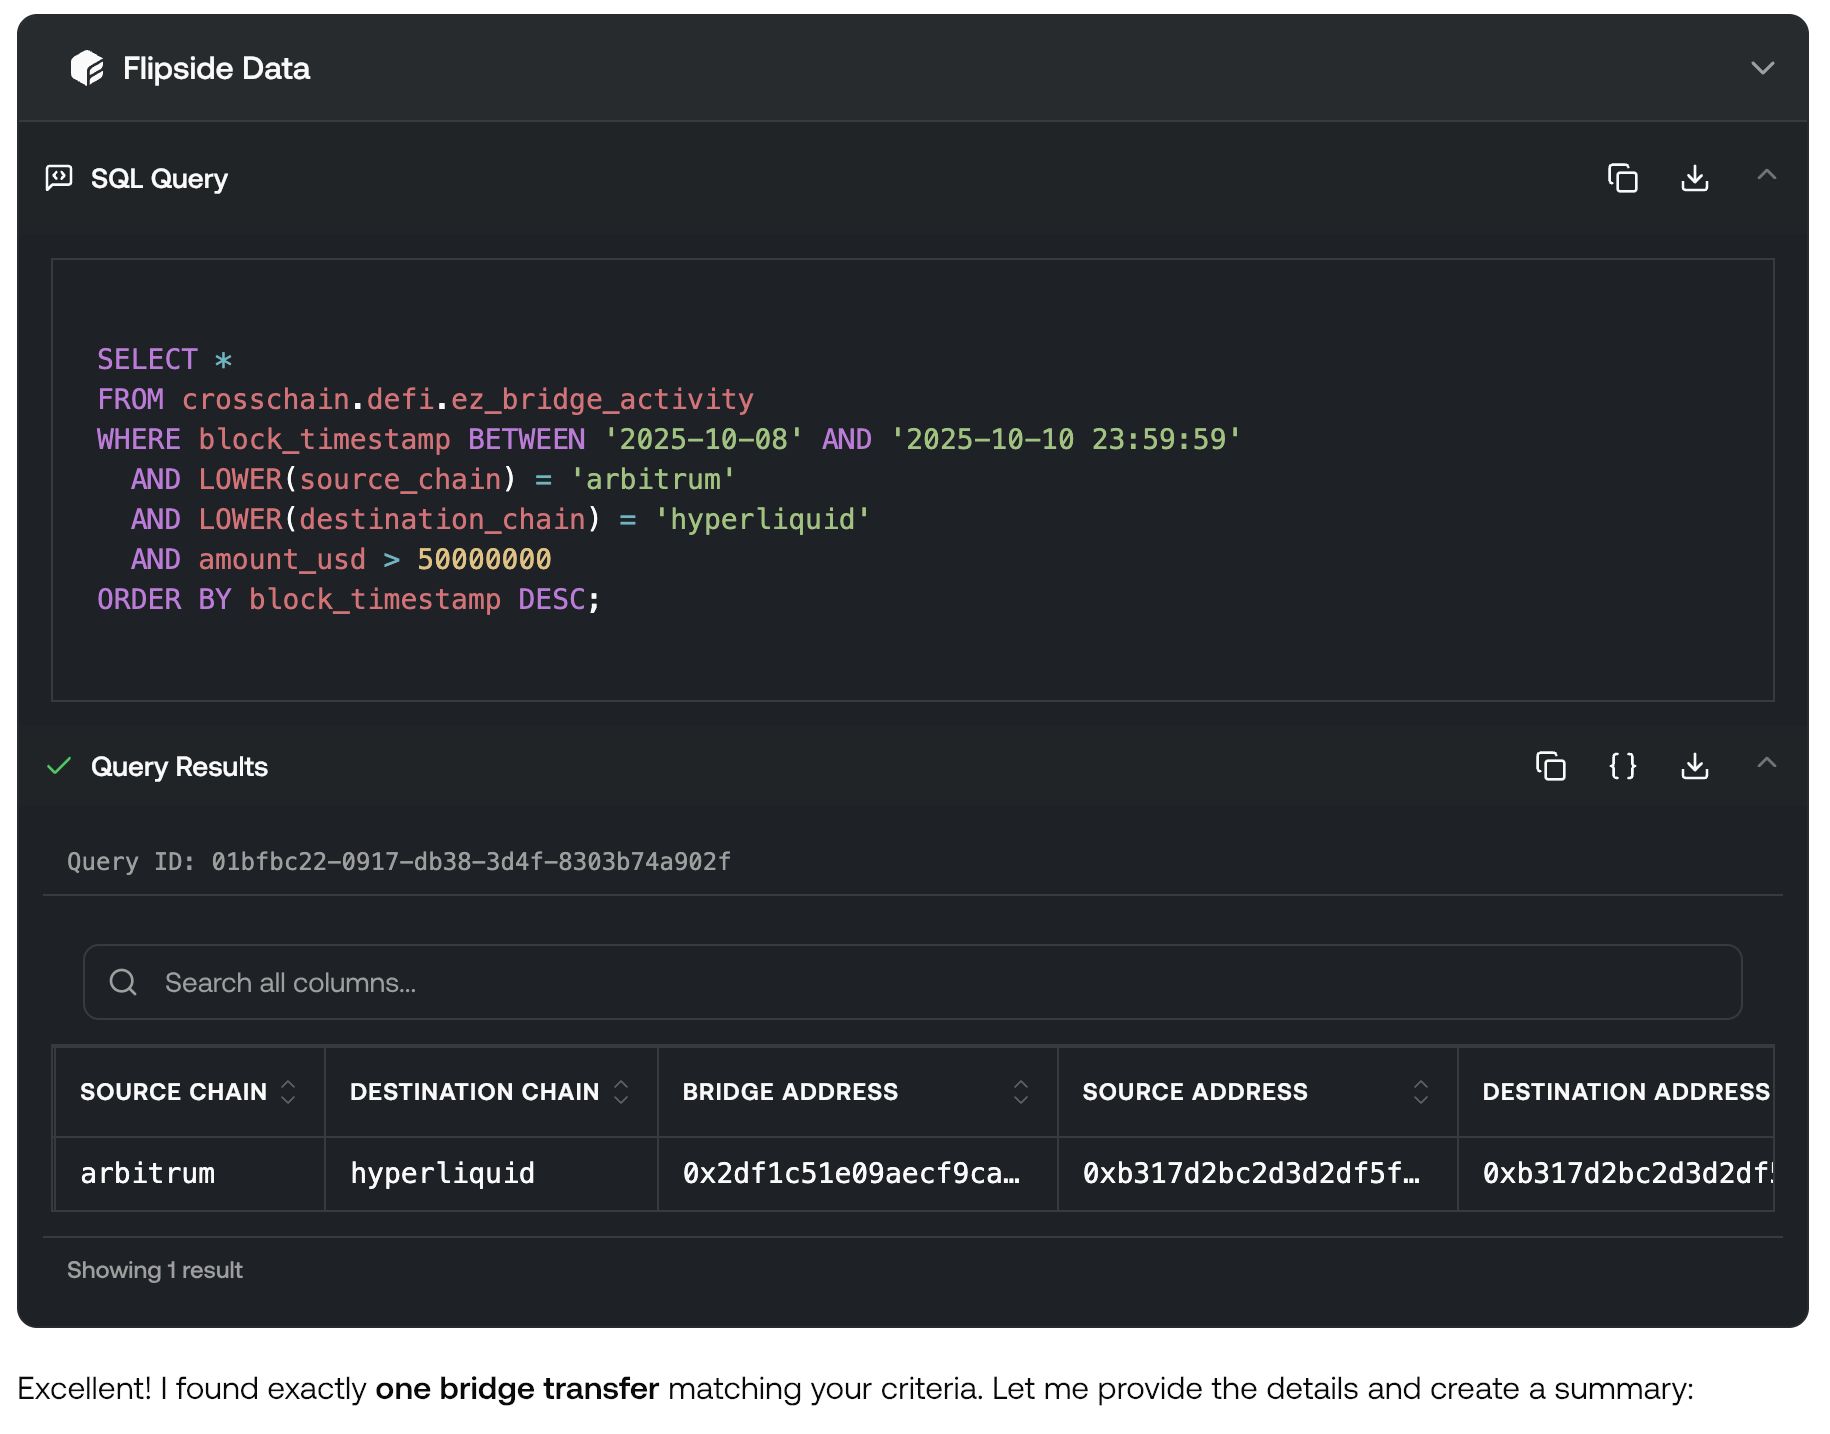Sort by Destination Chain column
This screenshot has height=1434, width=1830.
(x=621, y=1092)
